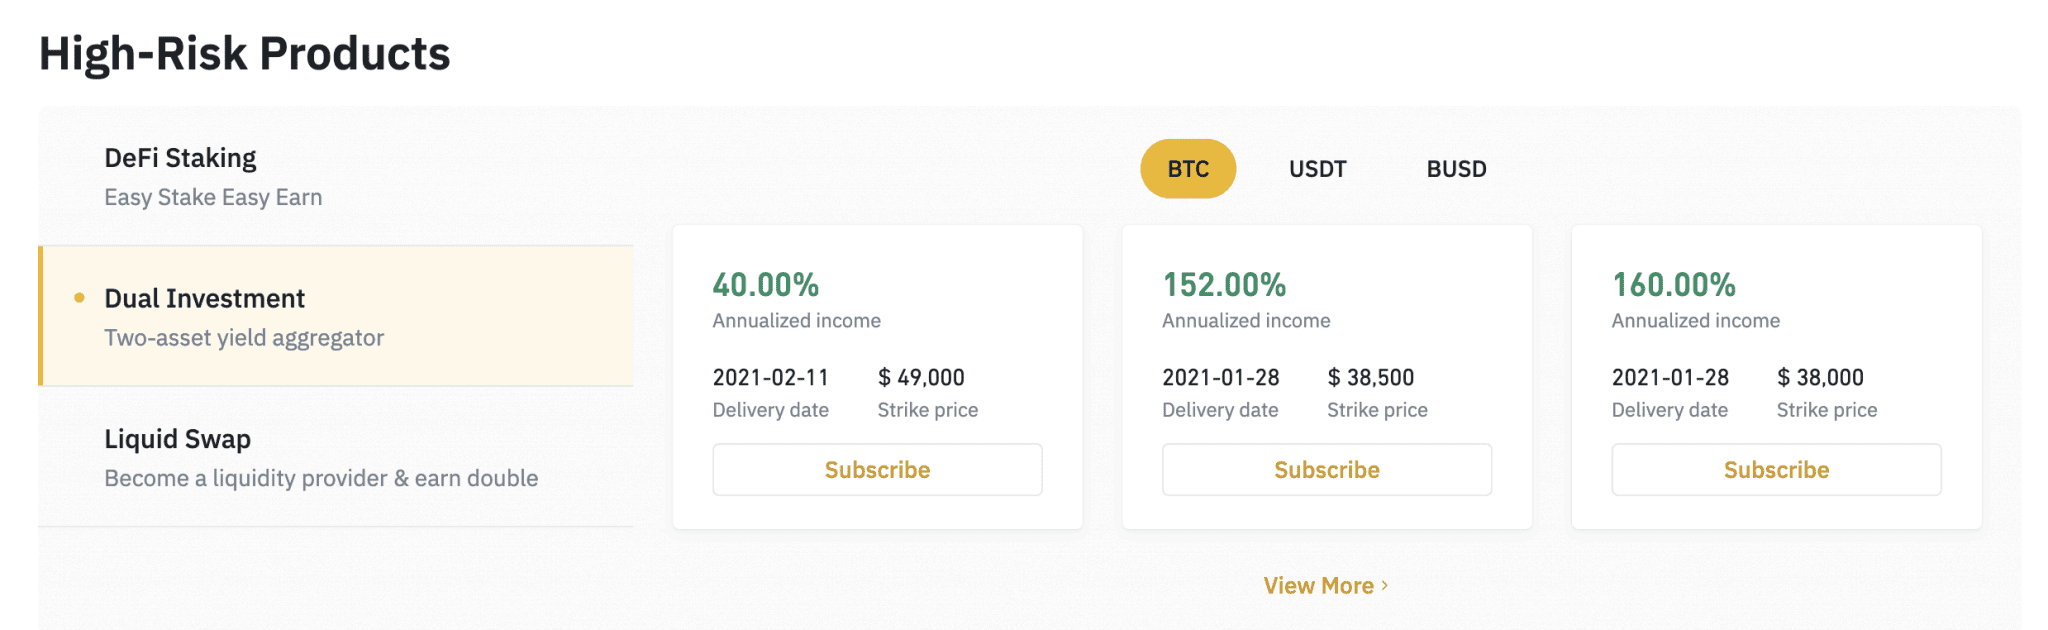Viewport: 2048px width, 630px height.
Task: Subscribe to the 40.00% annualized product
Action: (877, 470)
